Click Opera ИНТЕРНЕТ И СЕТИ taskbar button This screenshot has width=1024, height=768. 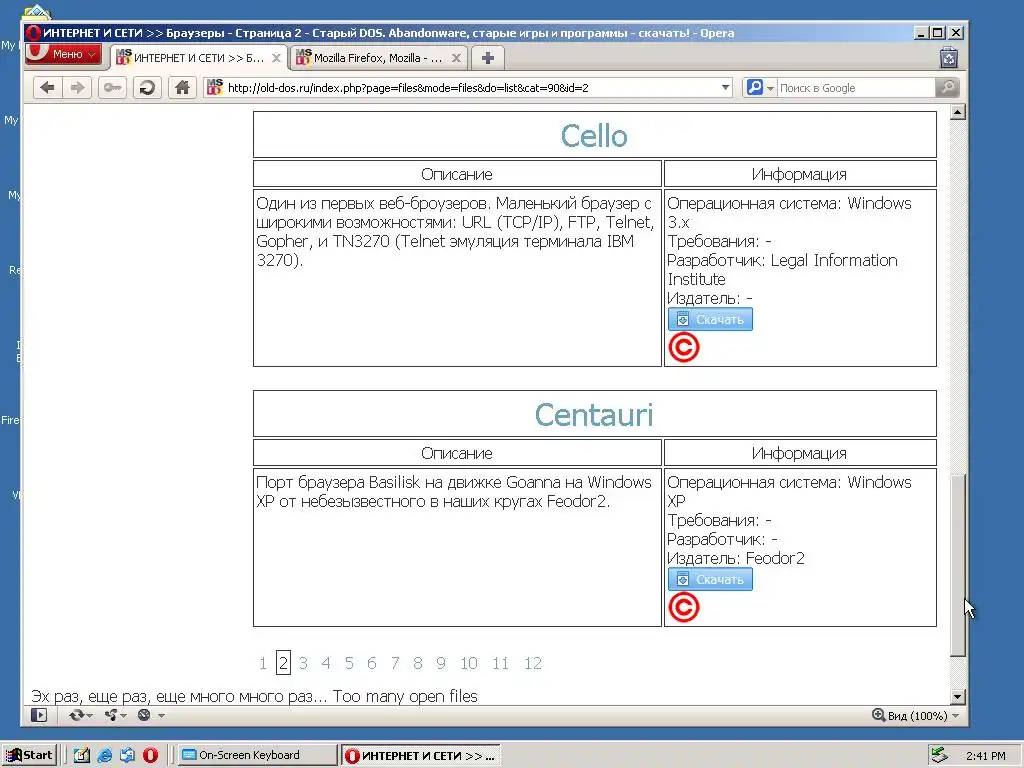click(x=421, y=756)
